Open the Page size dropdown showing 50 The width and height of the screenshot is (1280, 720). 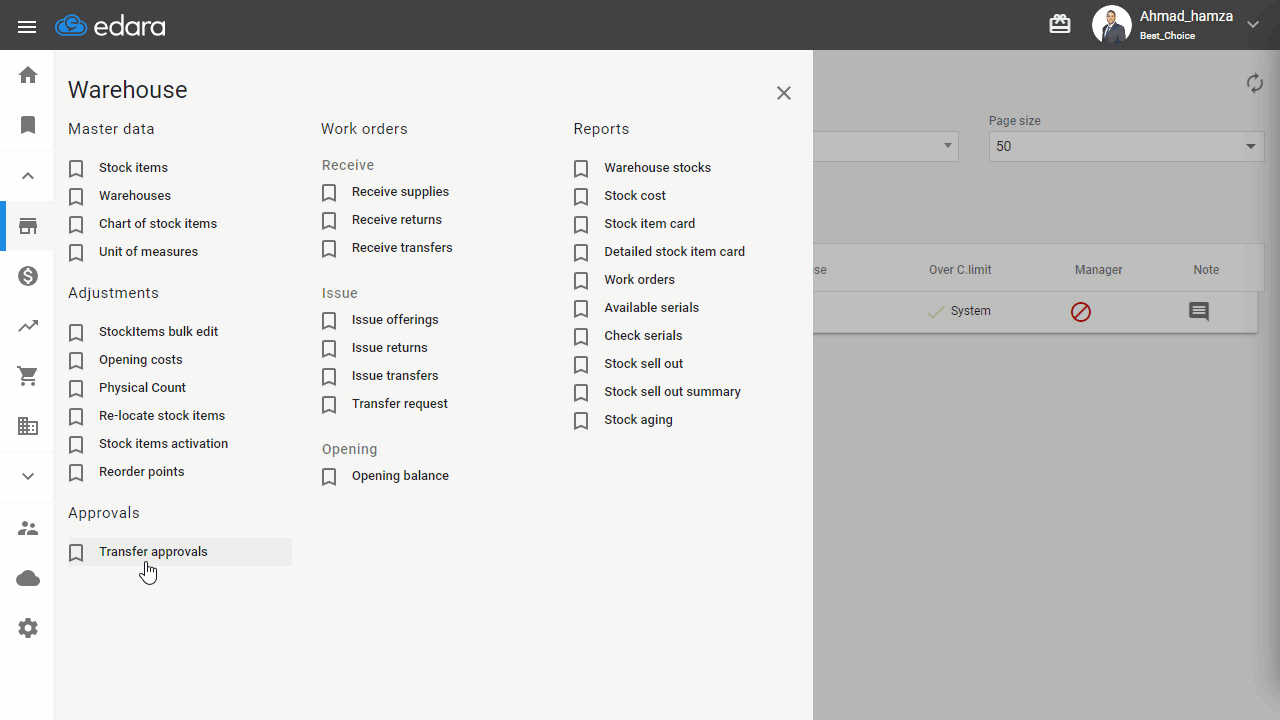point(1126,146)
